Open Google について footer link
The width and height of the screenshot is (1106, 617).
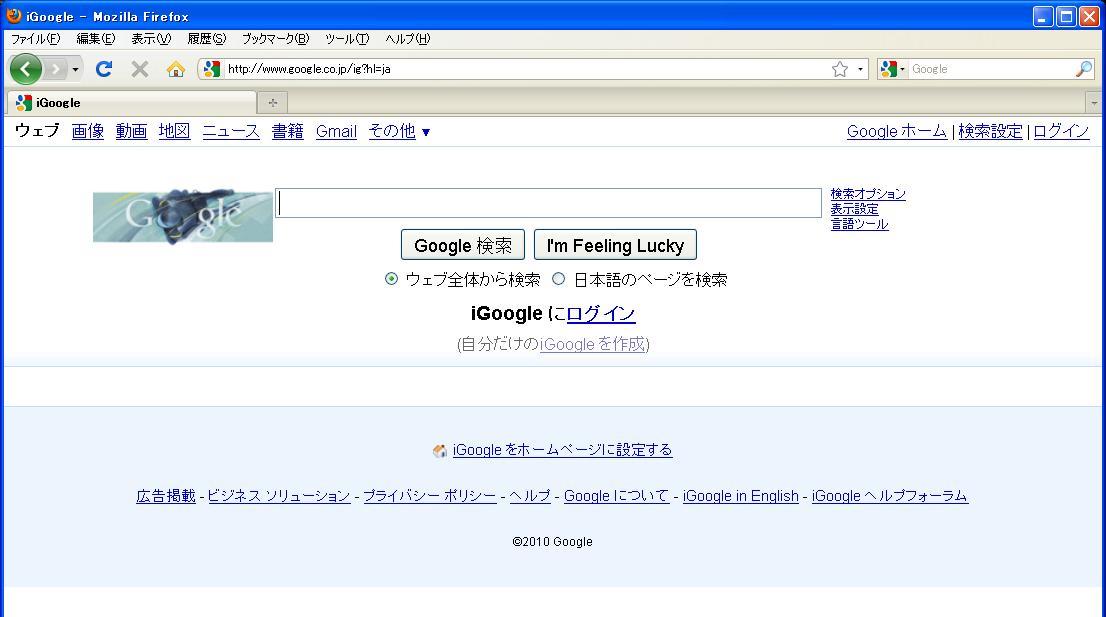click(616, 496)
